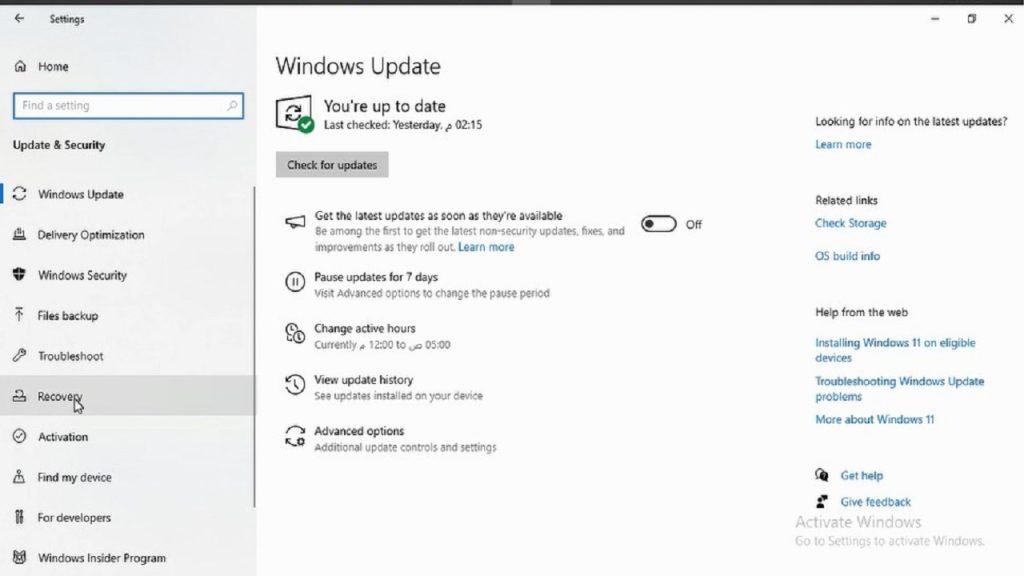1024x576 pixels.
Task: Click the back arrow in Settings header
Action: click(x=19, y=19)
